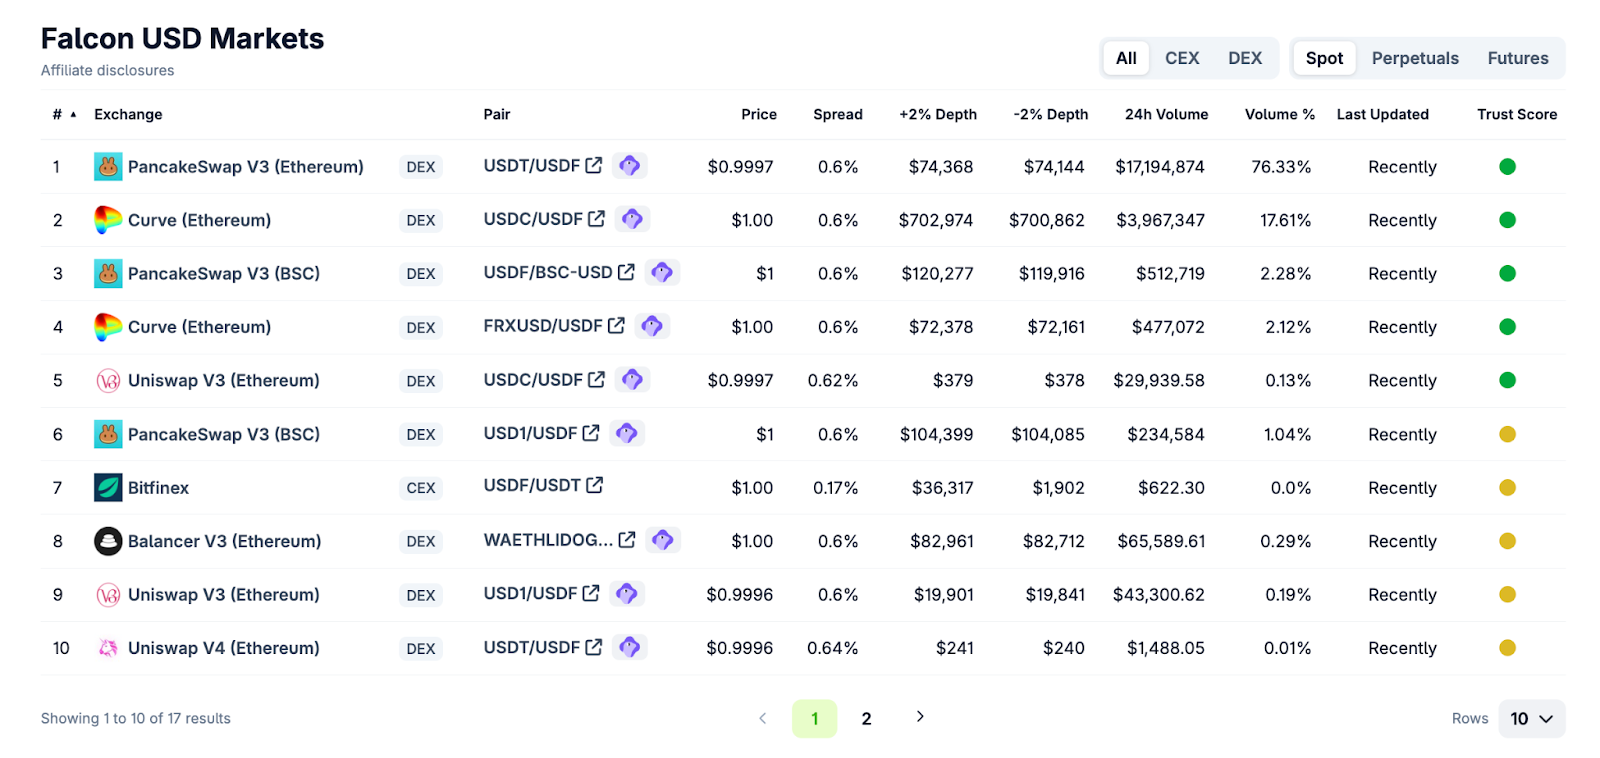Sort table by Pair column
This screenshot has width=1600, height=758.
pos(497,114)
